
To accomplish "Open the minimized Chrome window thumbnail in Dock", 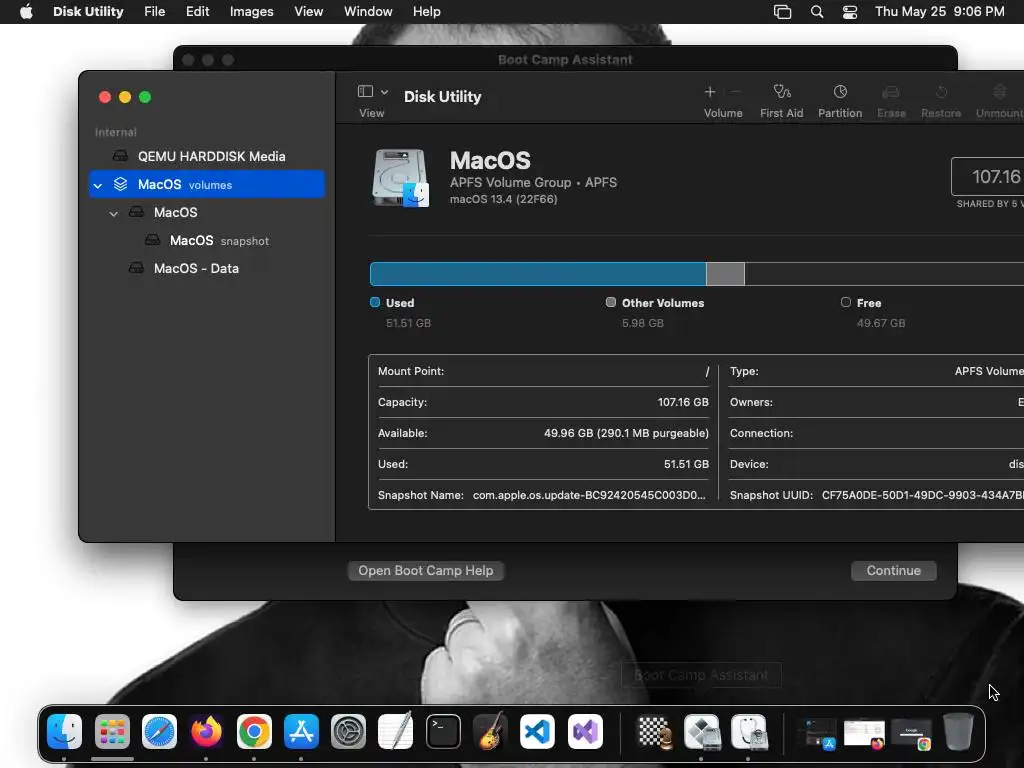I will (912, 734).
